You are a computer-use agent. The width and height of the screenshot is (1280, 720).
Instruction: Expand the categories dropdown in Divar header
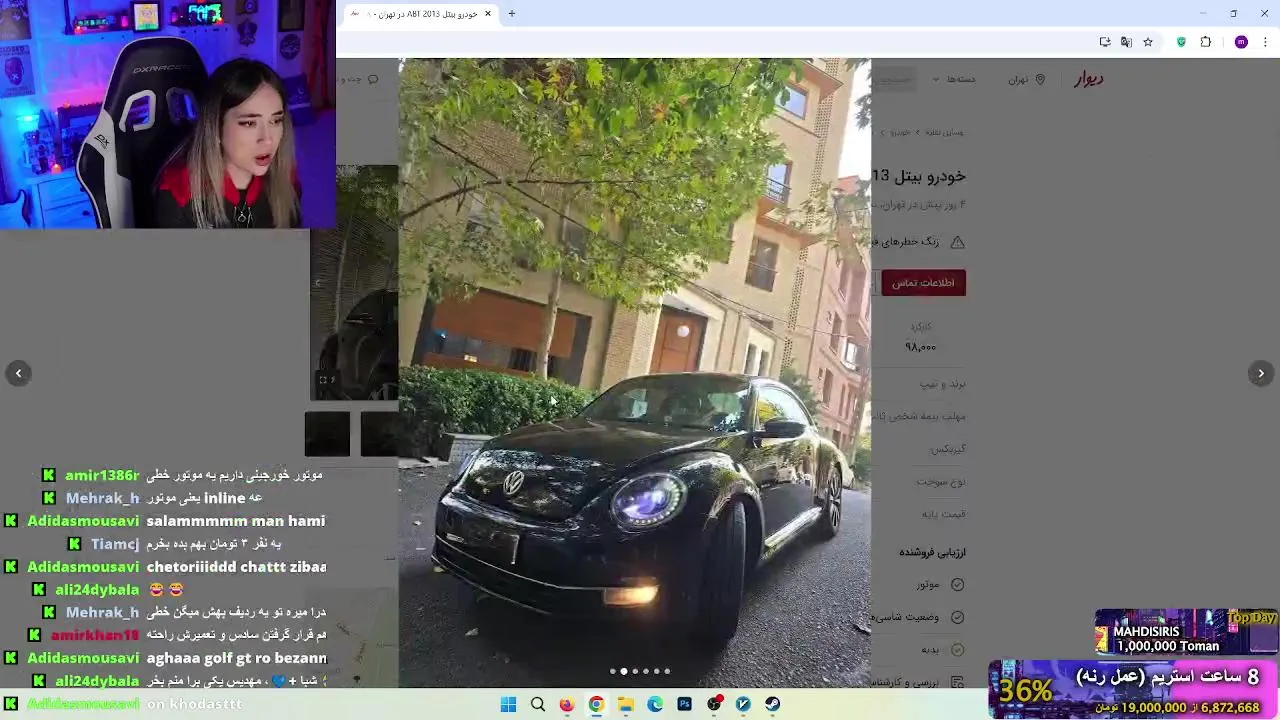(x=955, y=79)
